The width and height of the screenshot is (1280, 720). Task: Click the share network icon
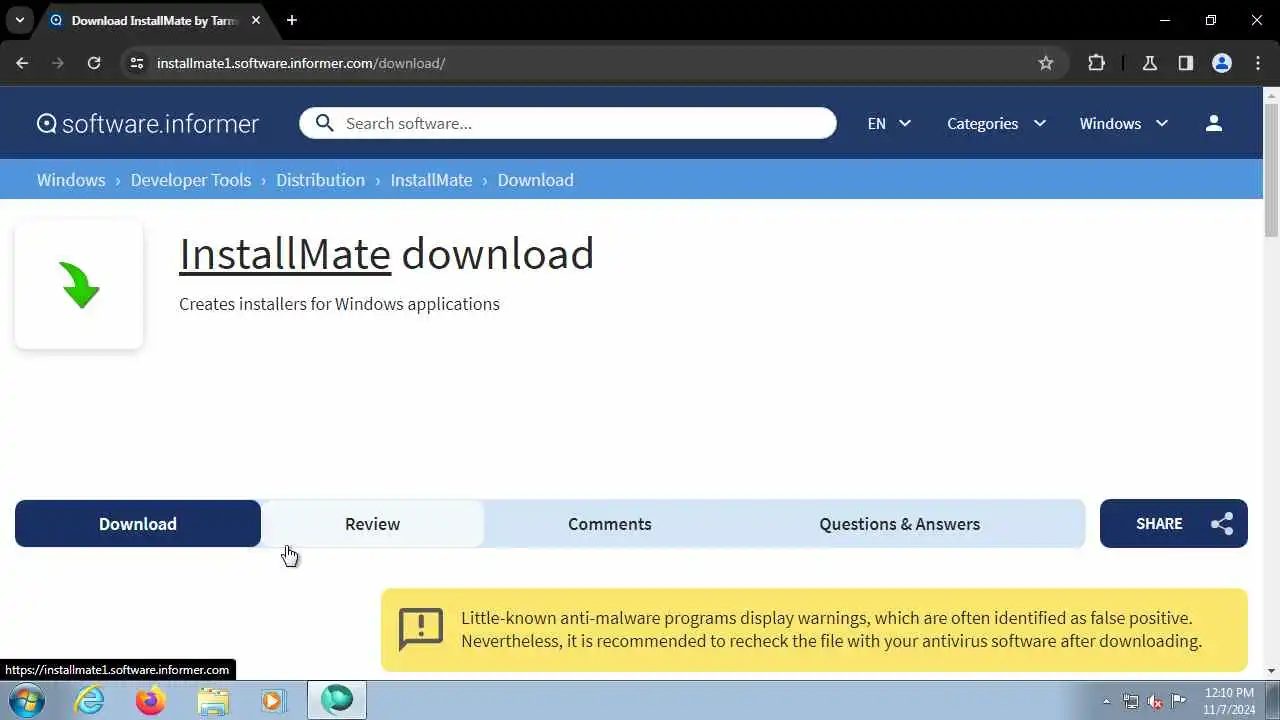pos(1222,524)
